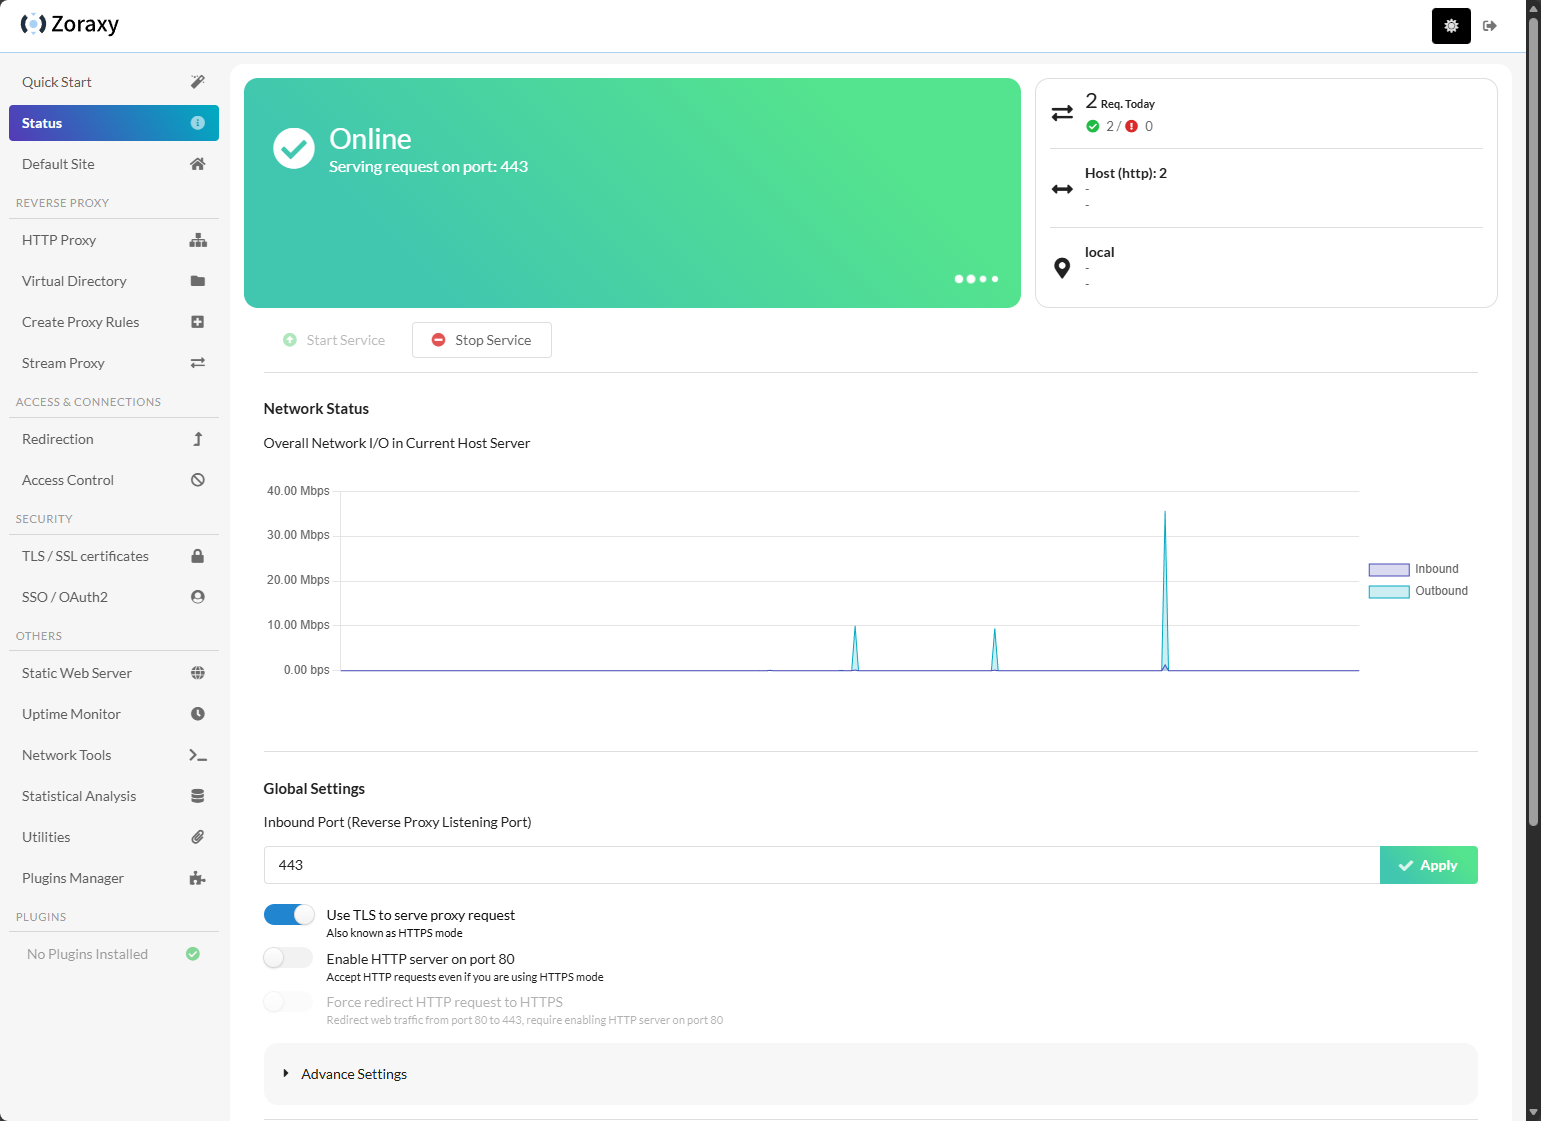Screen dimensions: 1541x1121
Task: Click the red error count icon
Action: coord(1132,126)
